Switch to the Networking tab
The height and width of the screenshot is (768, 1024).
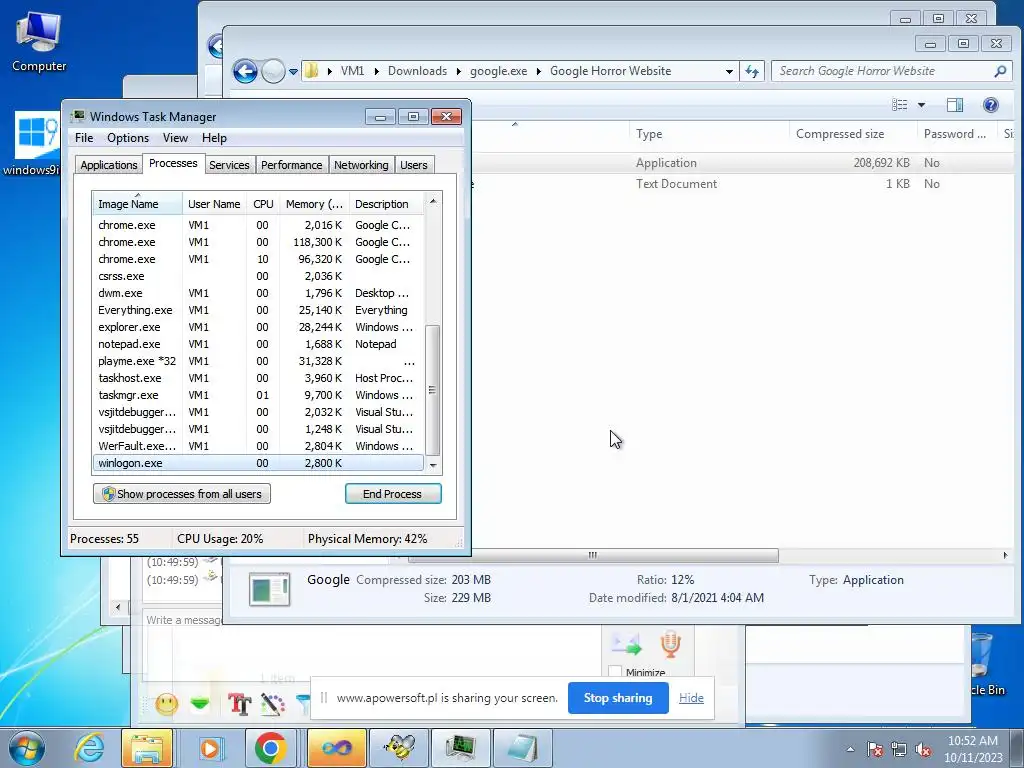(x=361, y=165)
